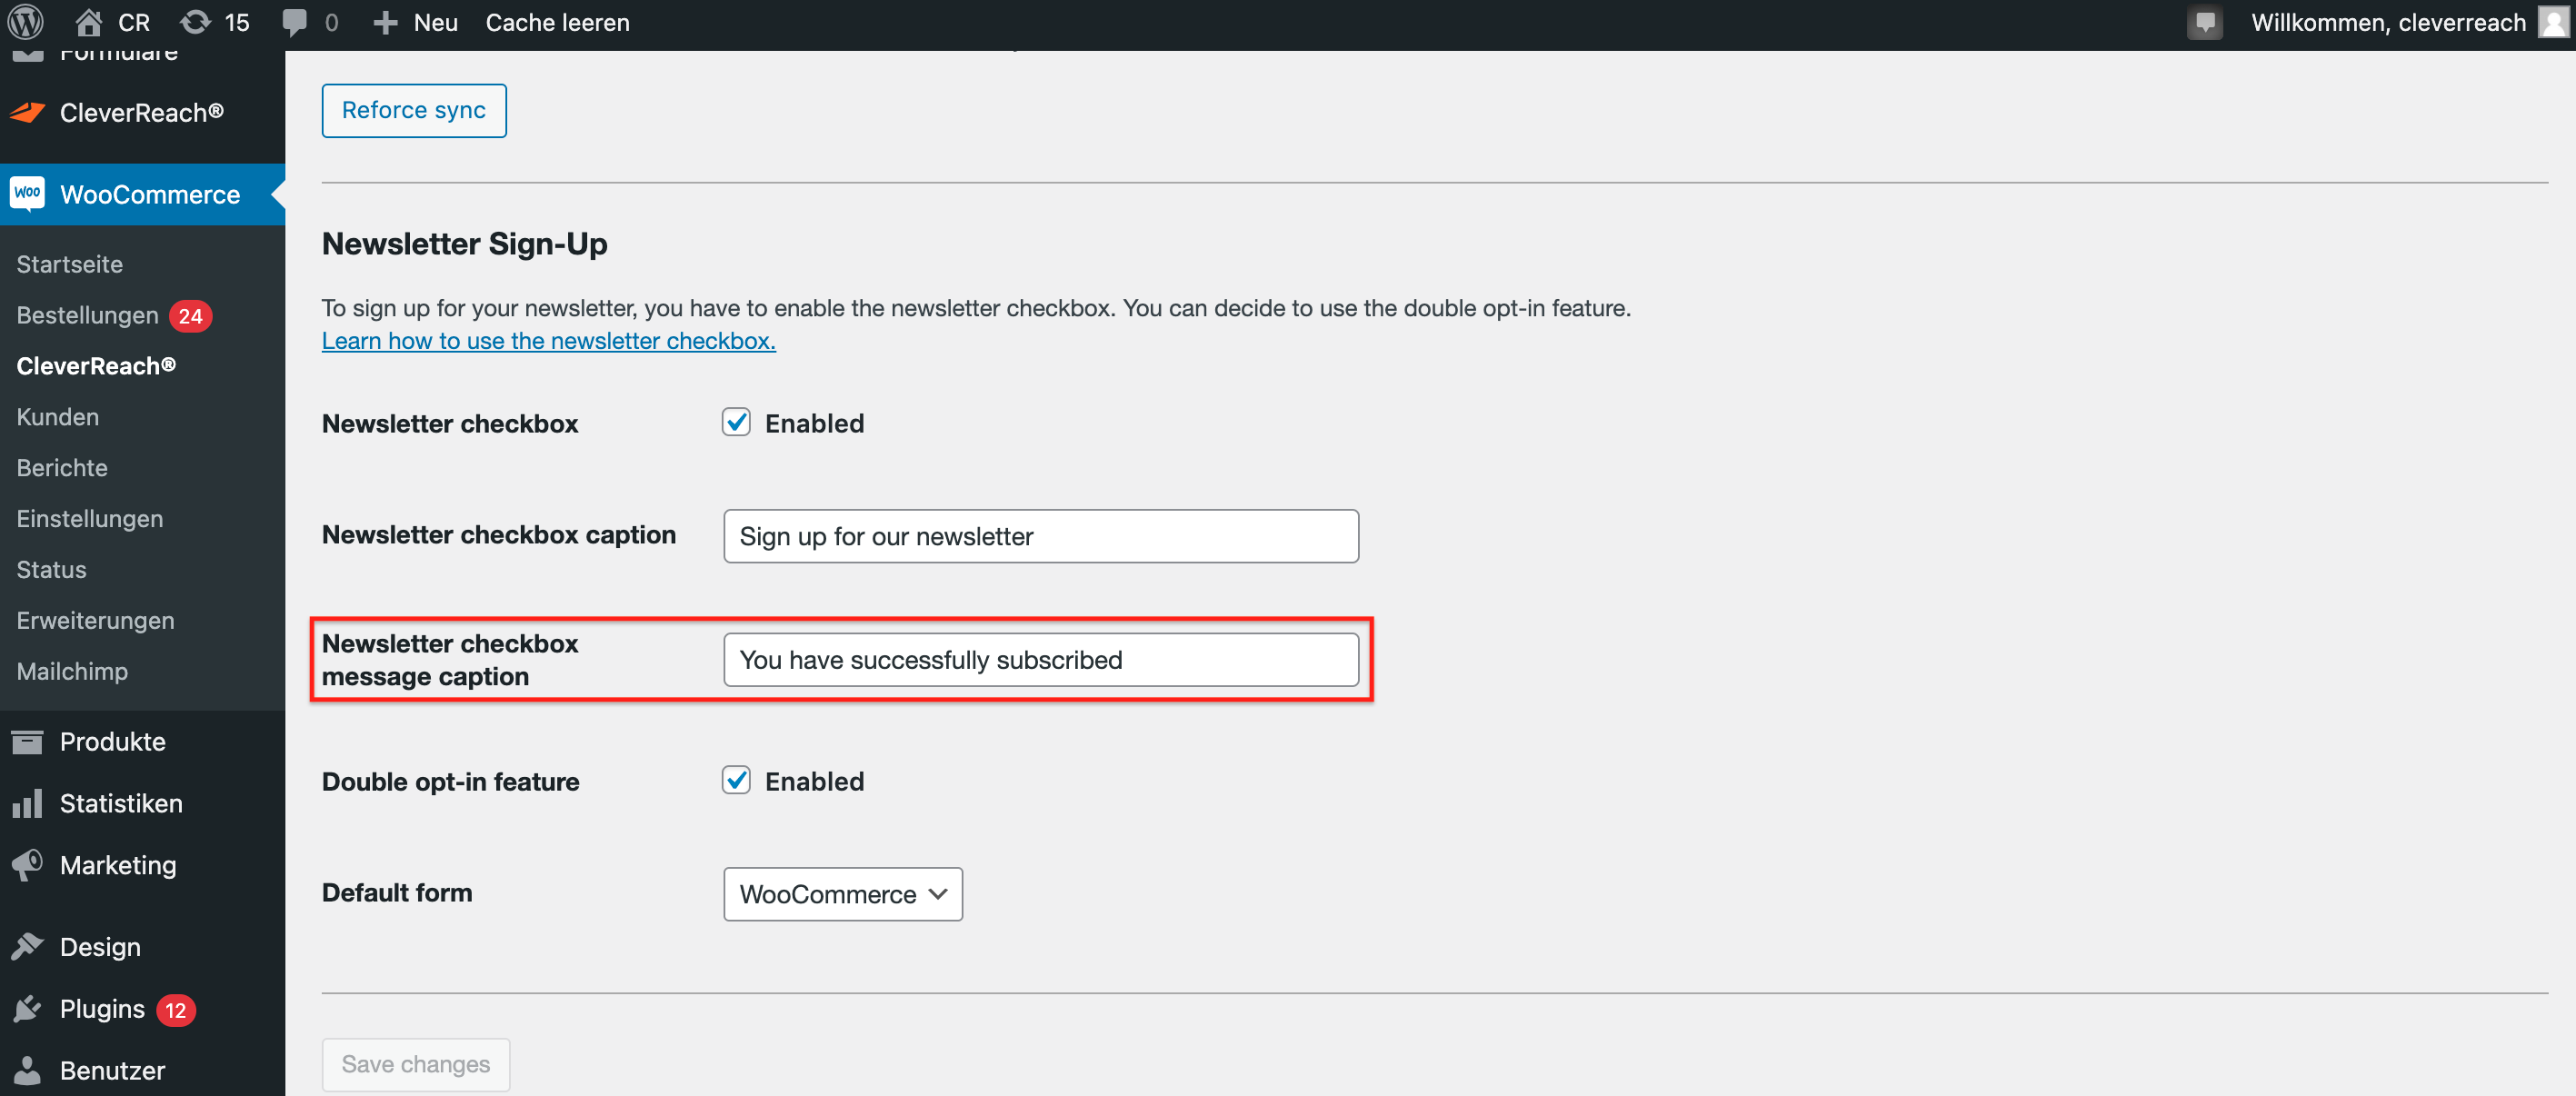Open the Plugins menu in sidebar
The width and height of the screenshot is (2576, 1096).
pos(104,1008)
